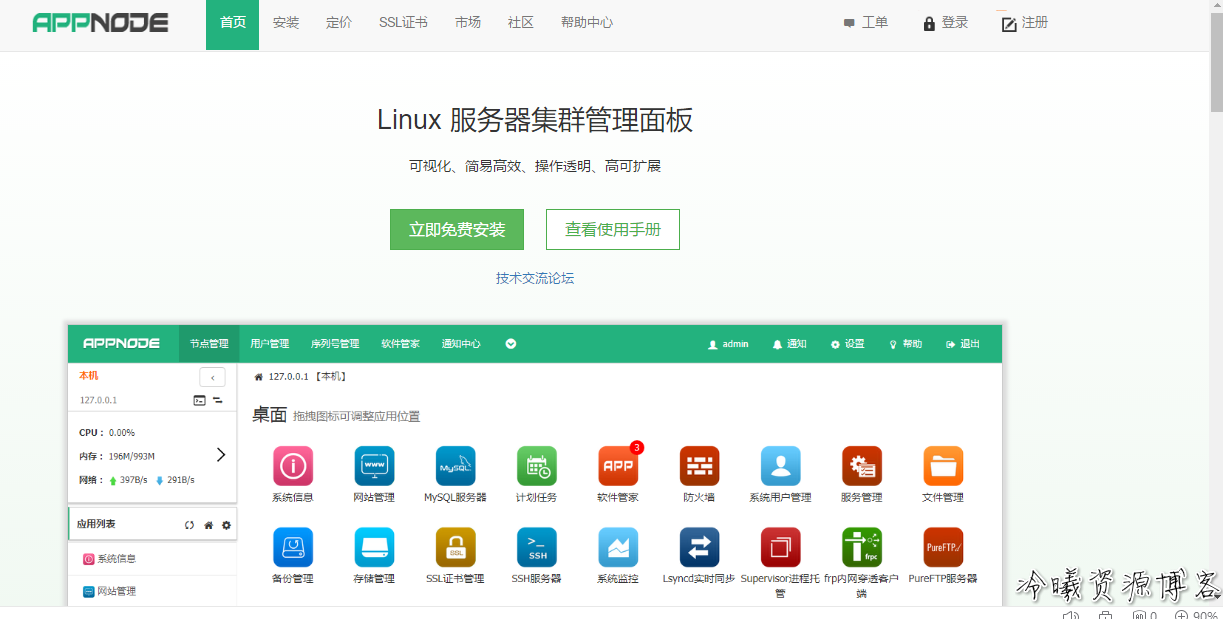Click the switch icon right of the terminal icon
Viewport: 1223px width, 619px height.
click(x=217, y=400)
